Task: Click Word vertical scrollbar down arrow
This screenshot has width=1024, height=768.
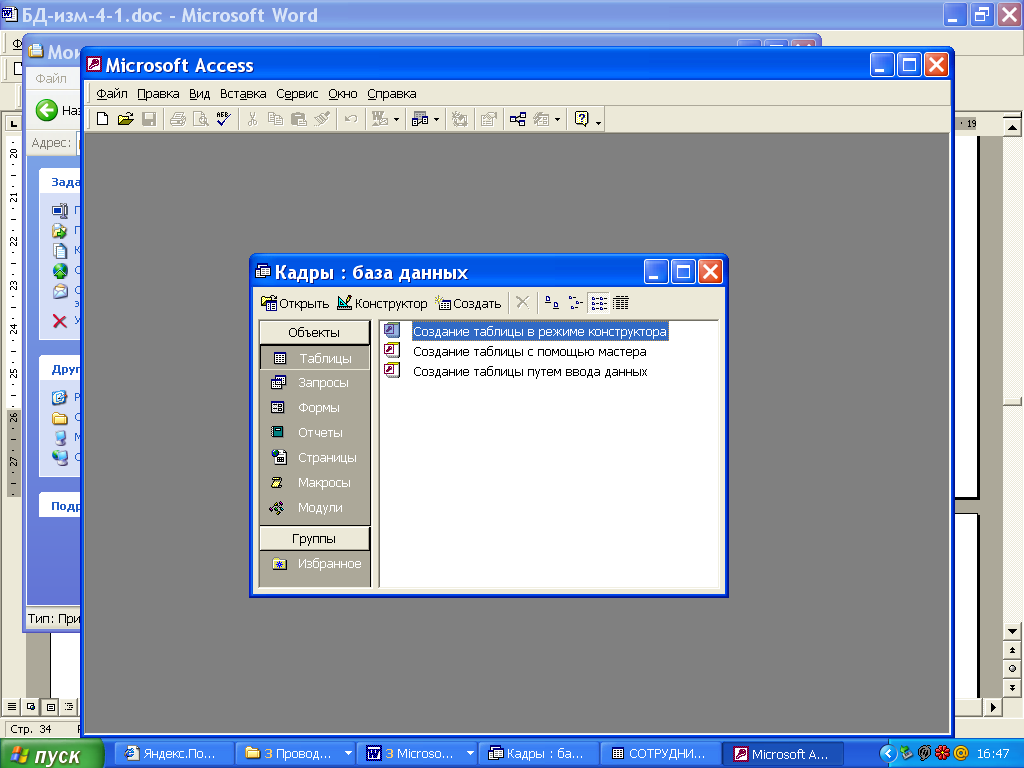Action: click(1012, 632)
